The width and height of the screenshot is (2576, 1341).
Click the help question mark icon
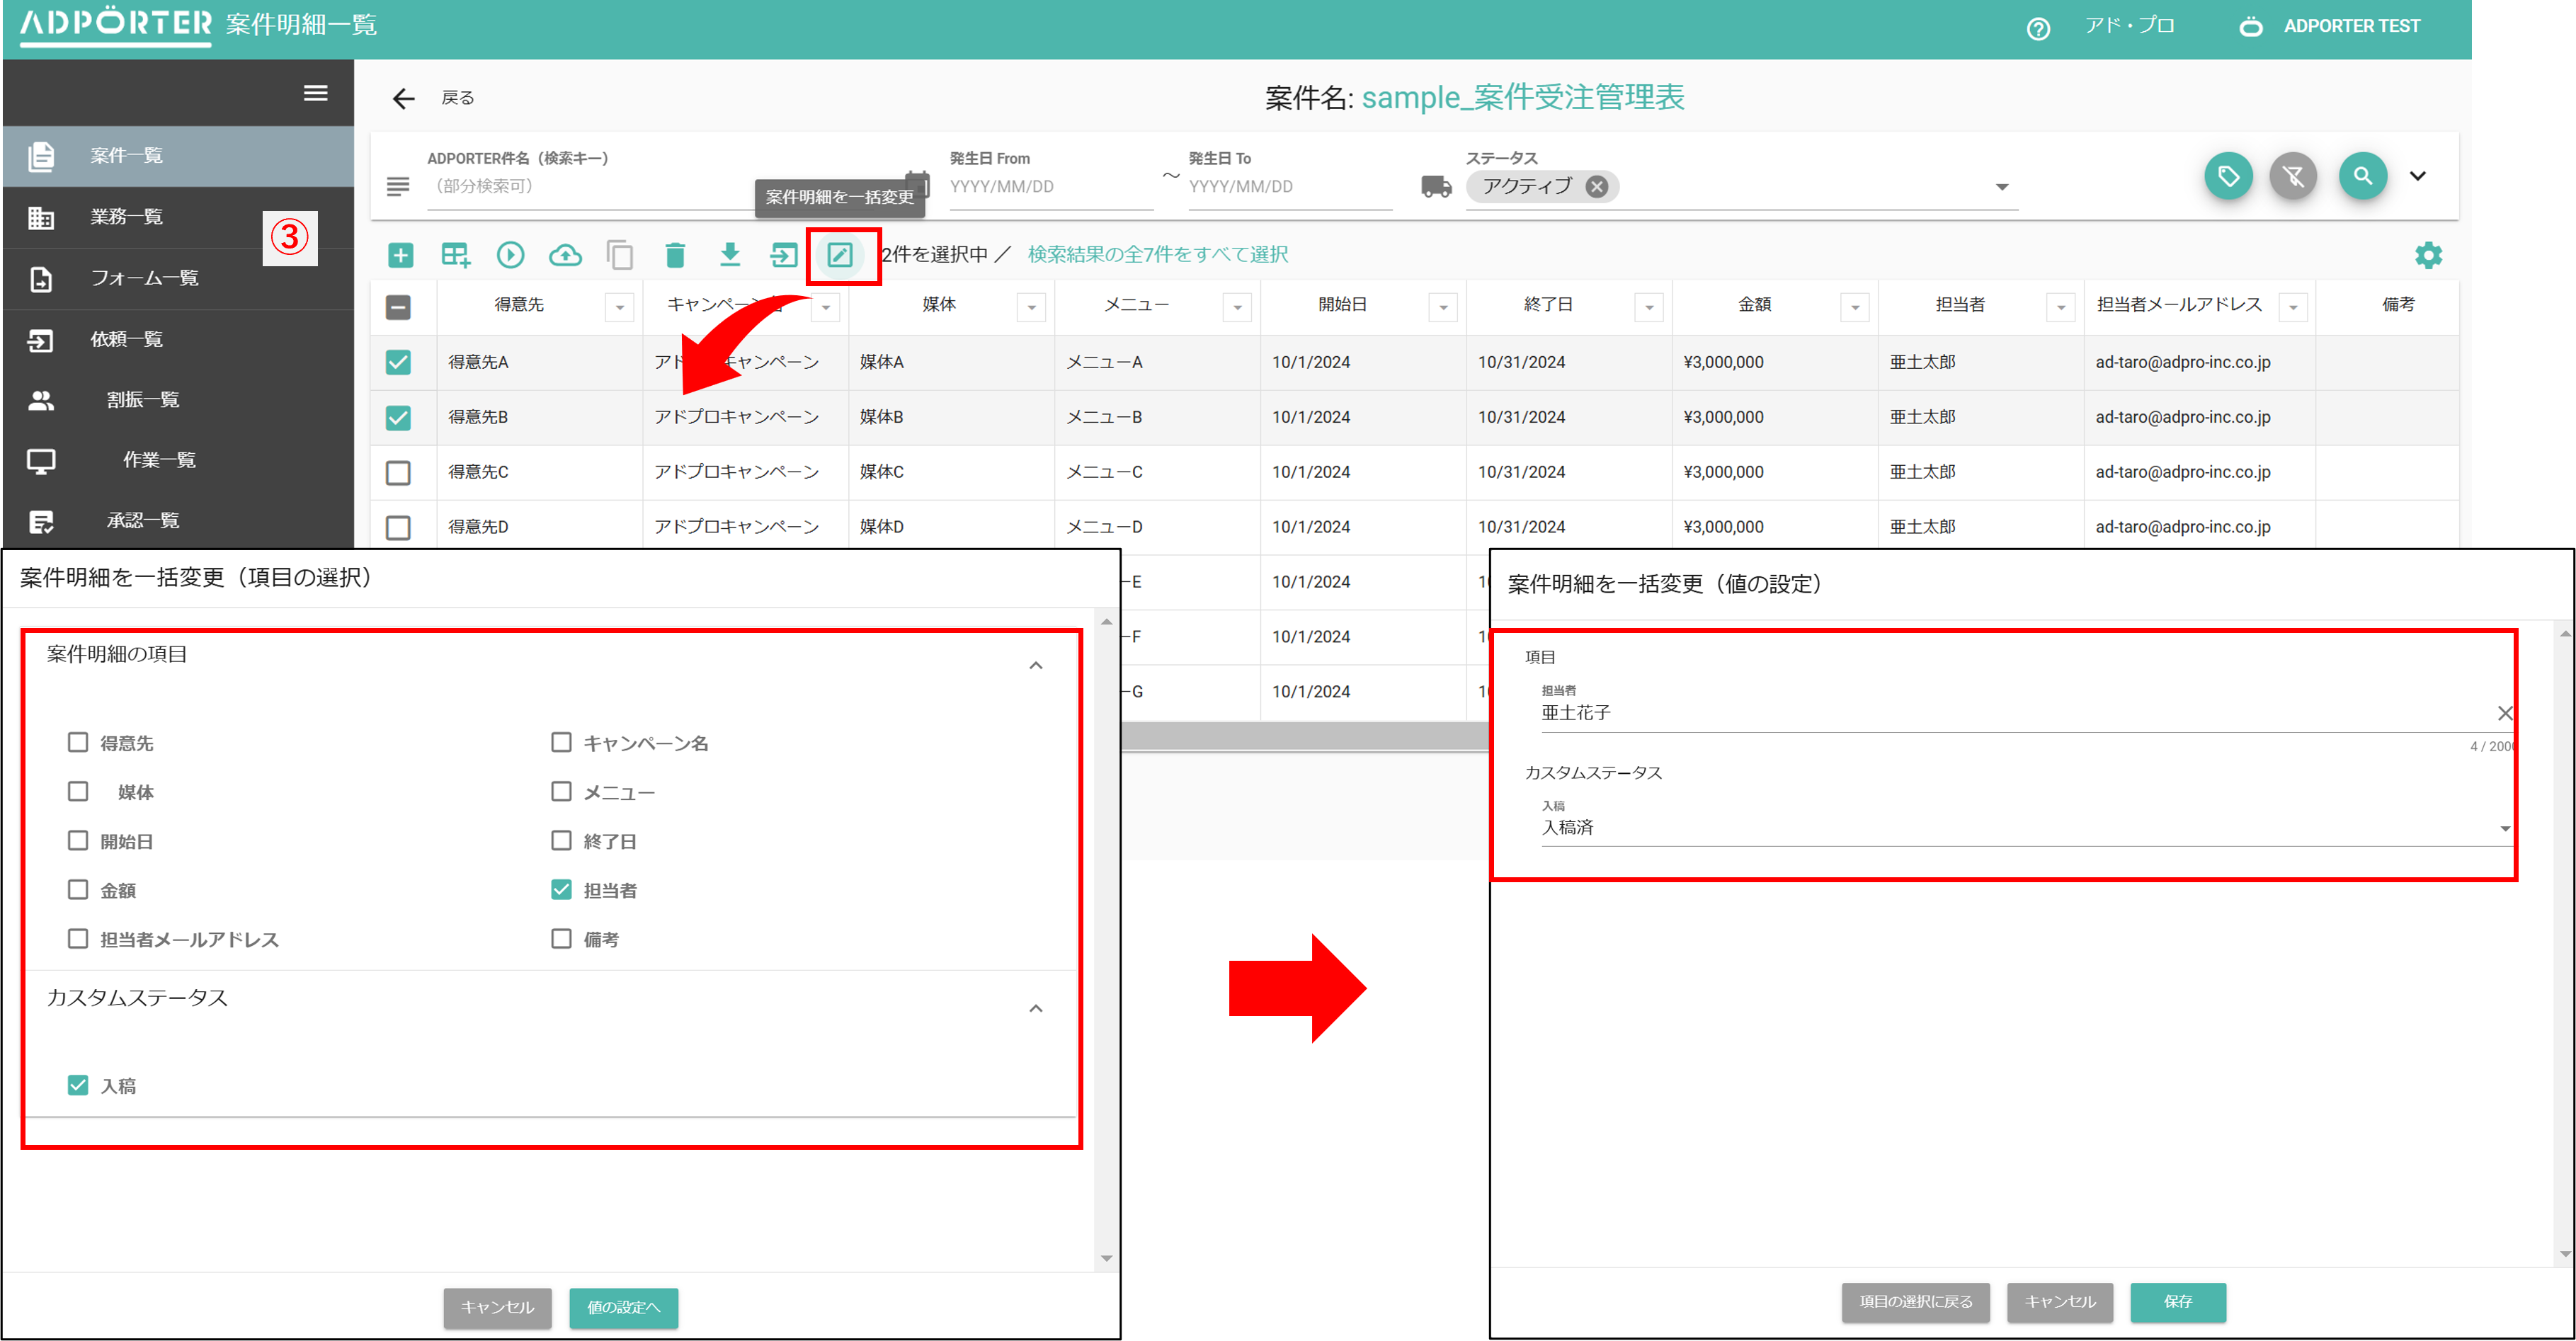click(x=2038, y=29)
